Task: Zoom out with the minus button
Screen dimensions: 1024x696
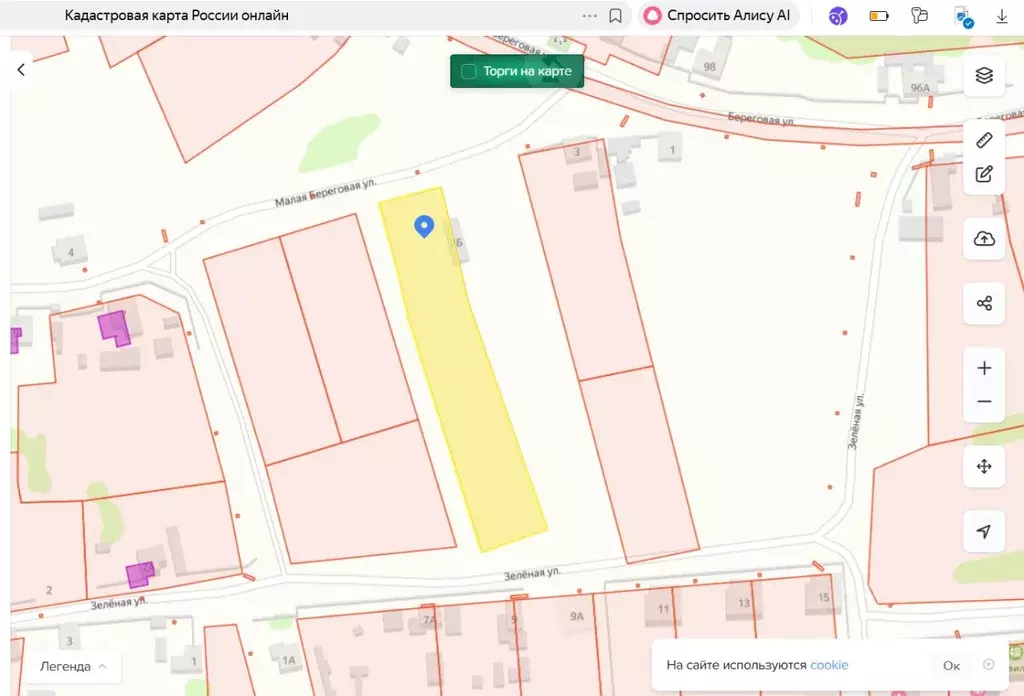Action: (x=984, y=402)
